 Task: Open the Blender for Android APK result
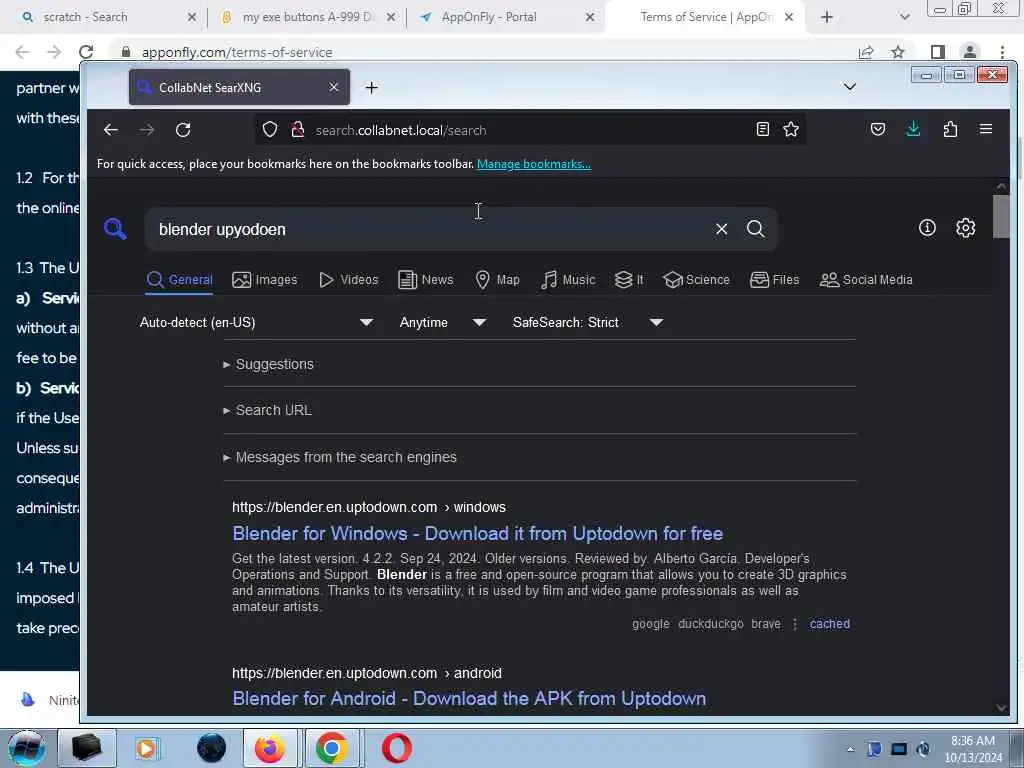coord(469,698)
